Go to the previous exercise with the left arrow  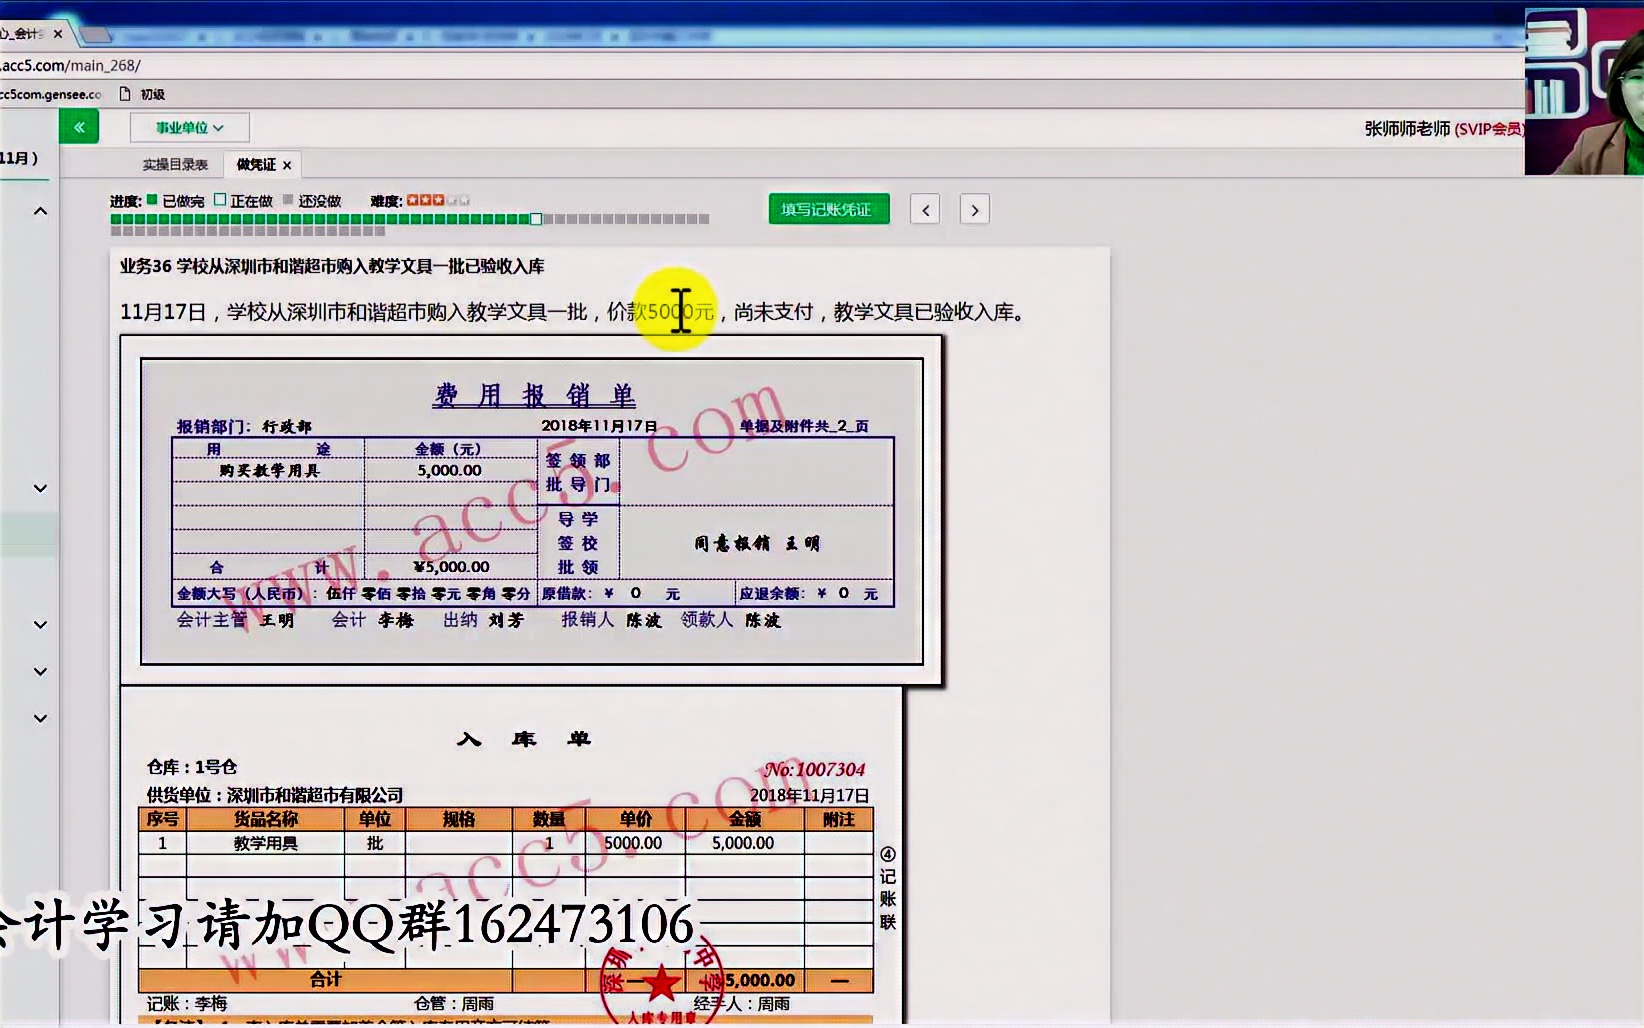(925, 210)
